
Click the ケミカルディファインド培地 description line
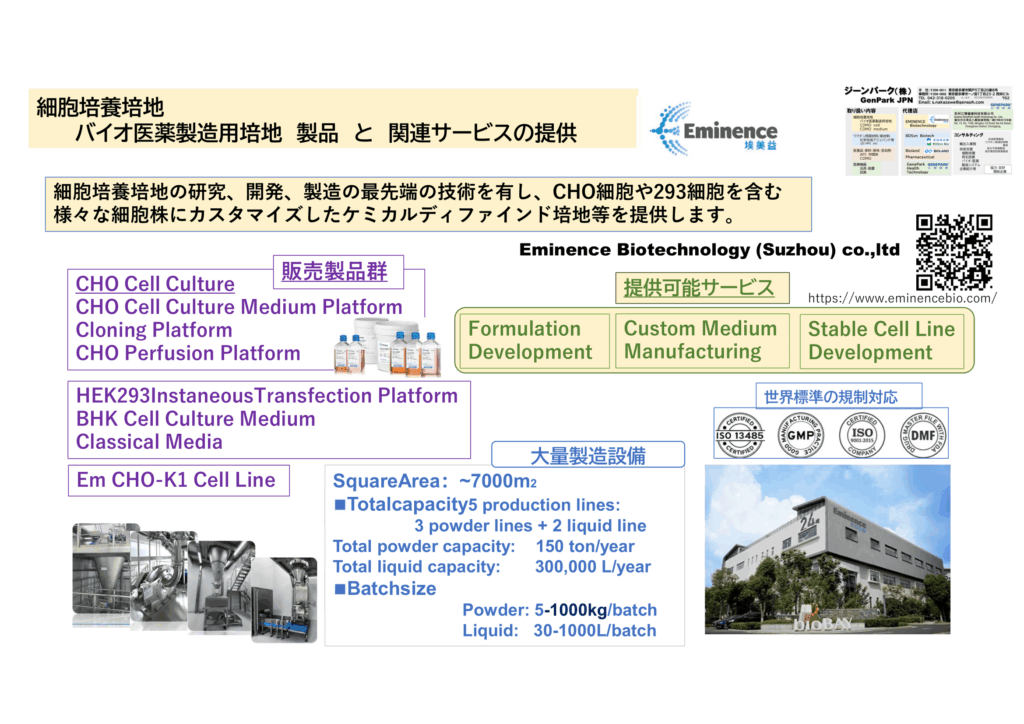[x=396, y=215]
